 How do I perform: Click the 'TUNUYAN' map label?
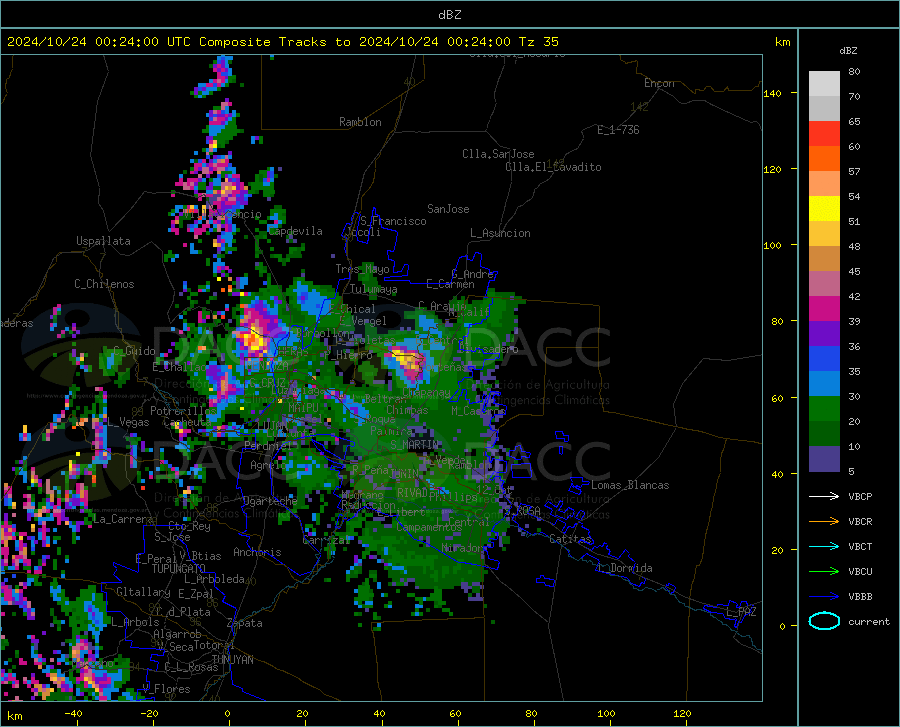pos(232,659)
